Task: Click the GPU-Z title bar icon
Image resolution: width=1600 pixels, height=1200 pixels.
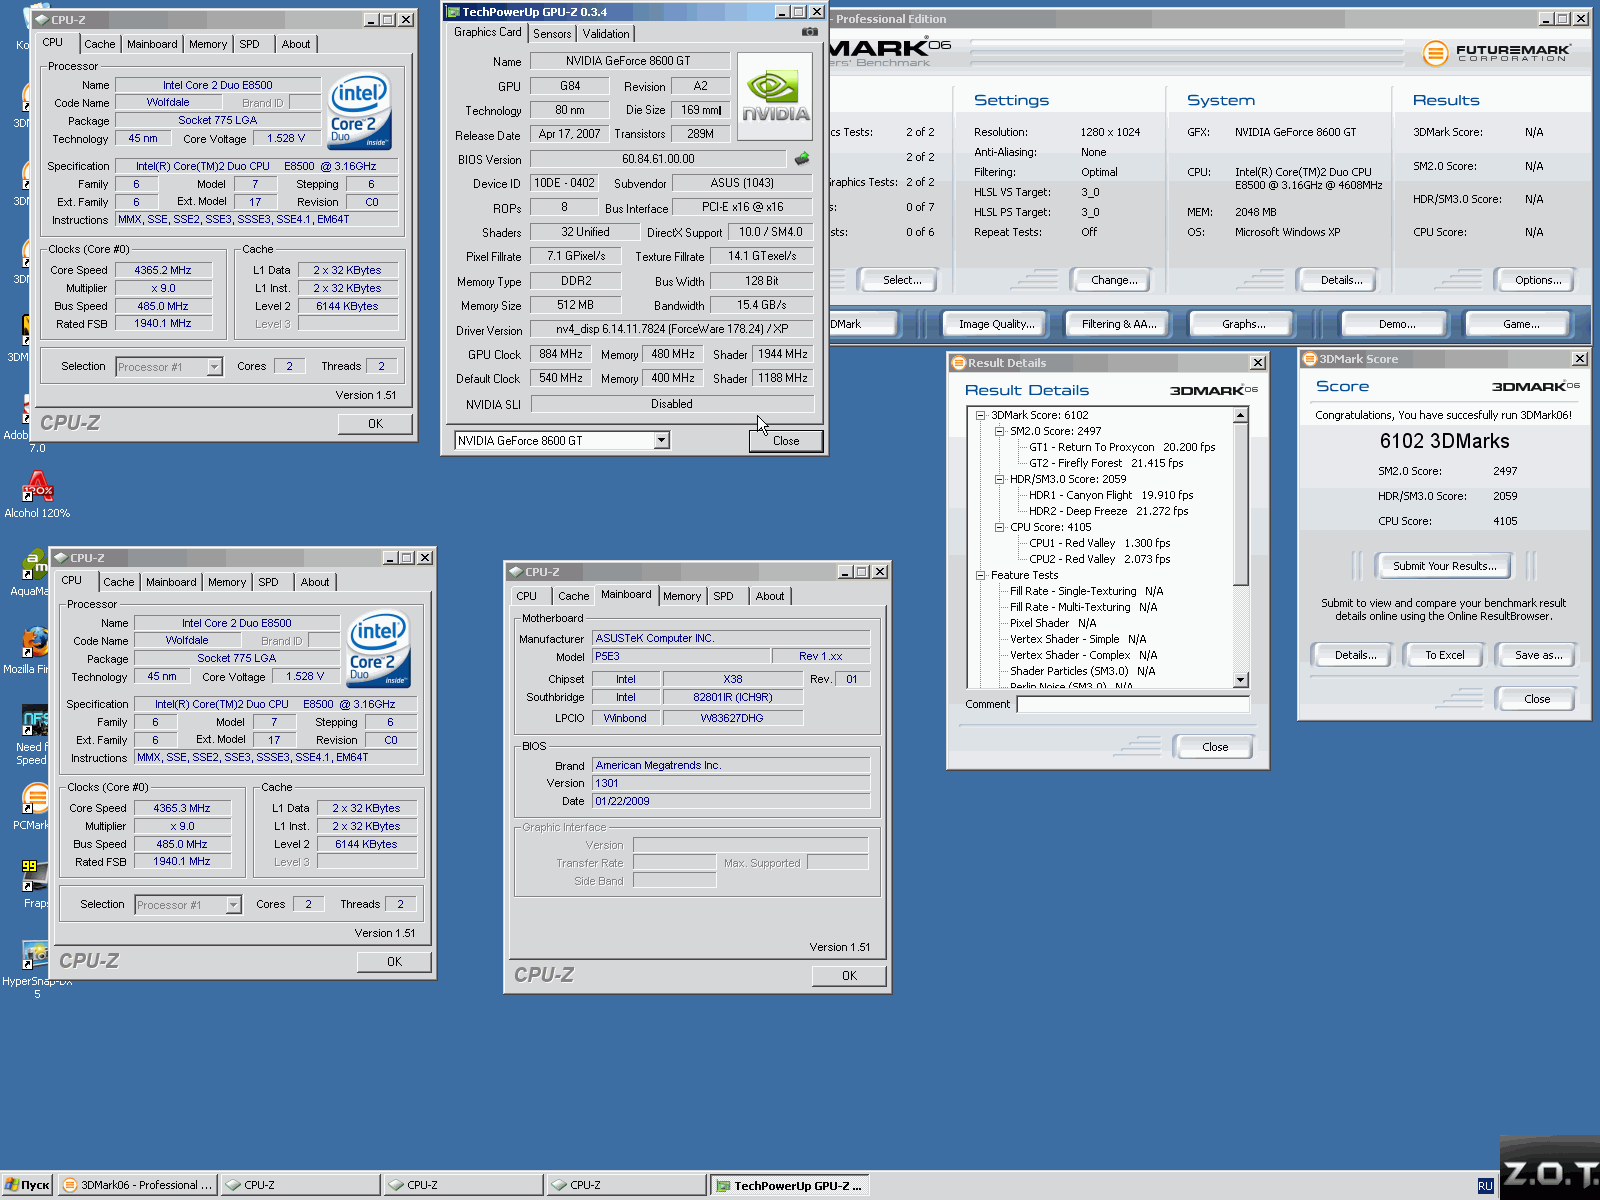Action: click(x=453, y=12)
